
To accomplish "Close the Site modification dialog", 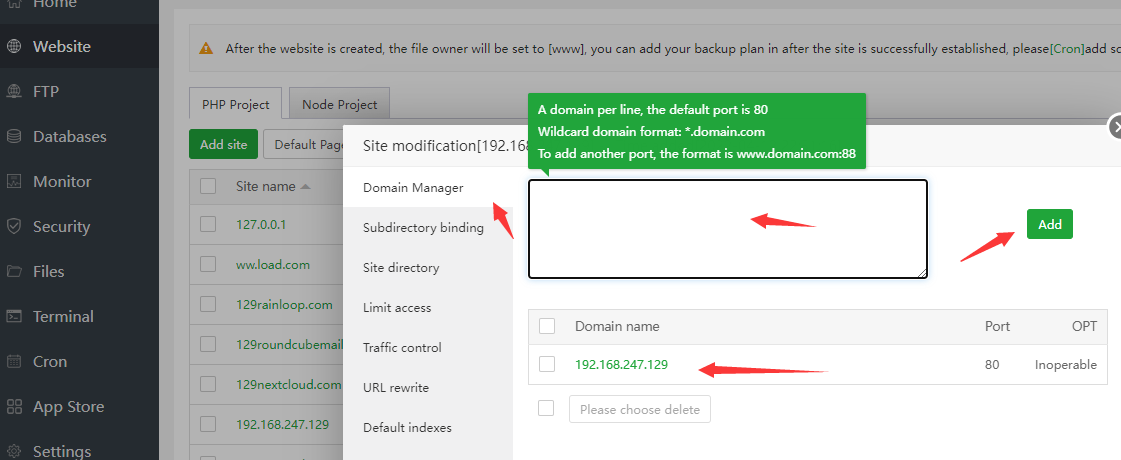I will click(x=1115, y=127).
